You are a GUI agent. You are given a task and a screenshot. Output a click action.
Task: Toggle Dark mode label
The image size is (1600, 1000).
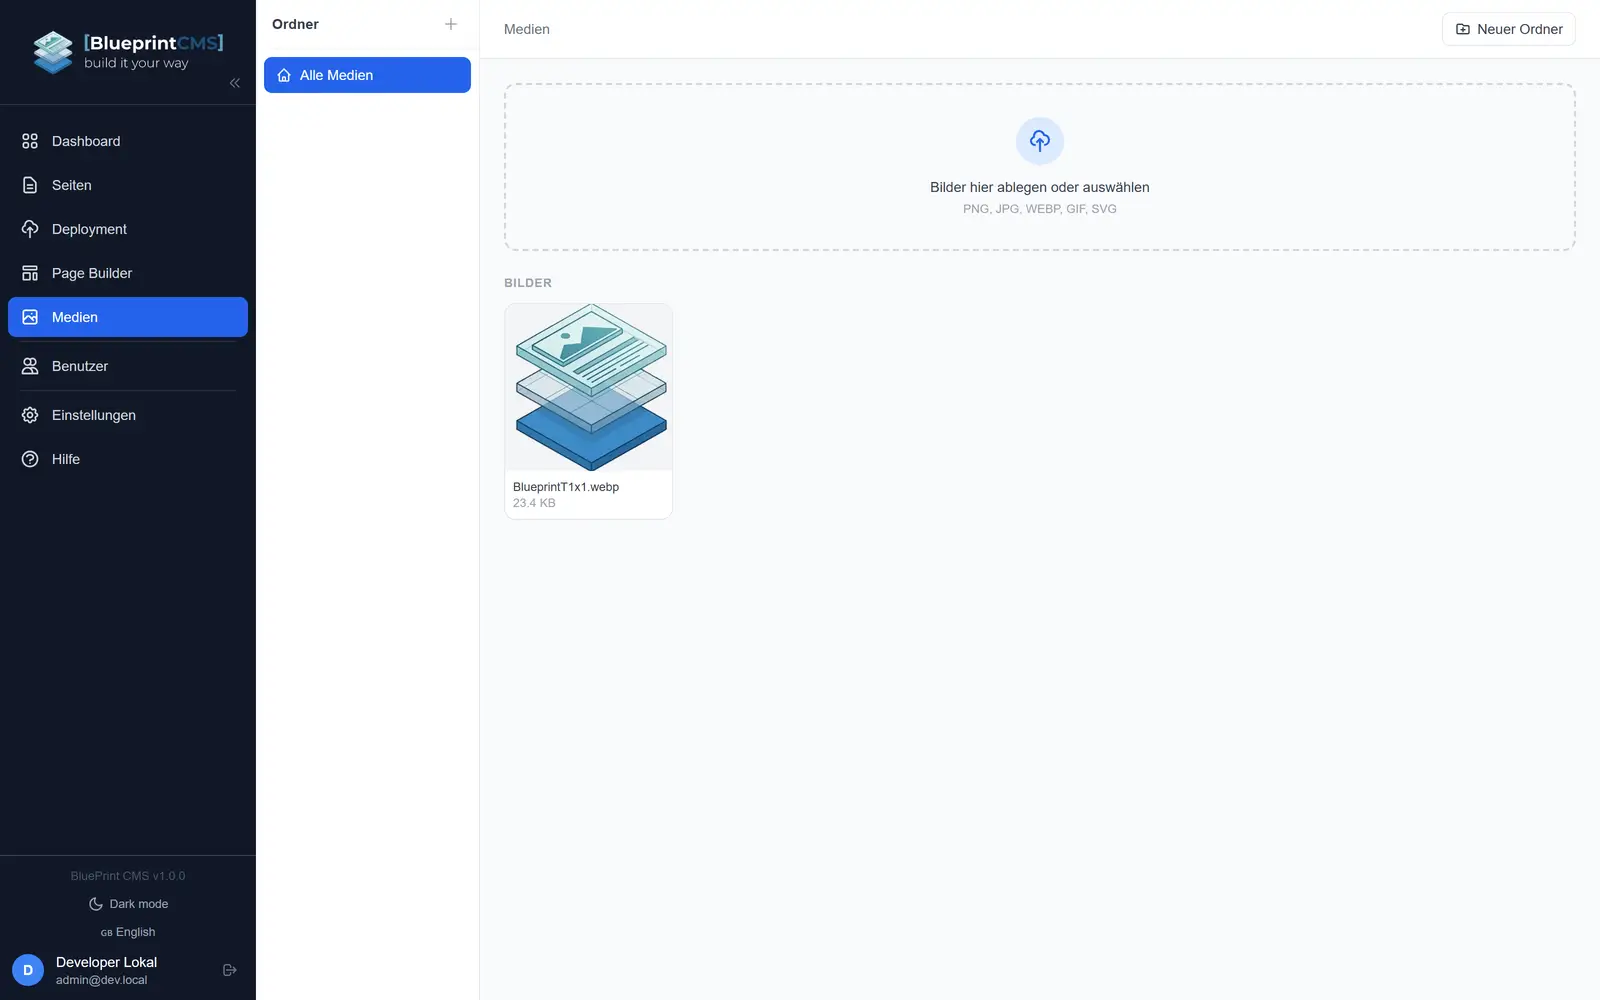point(139,904)
